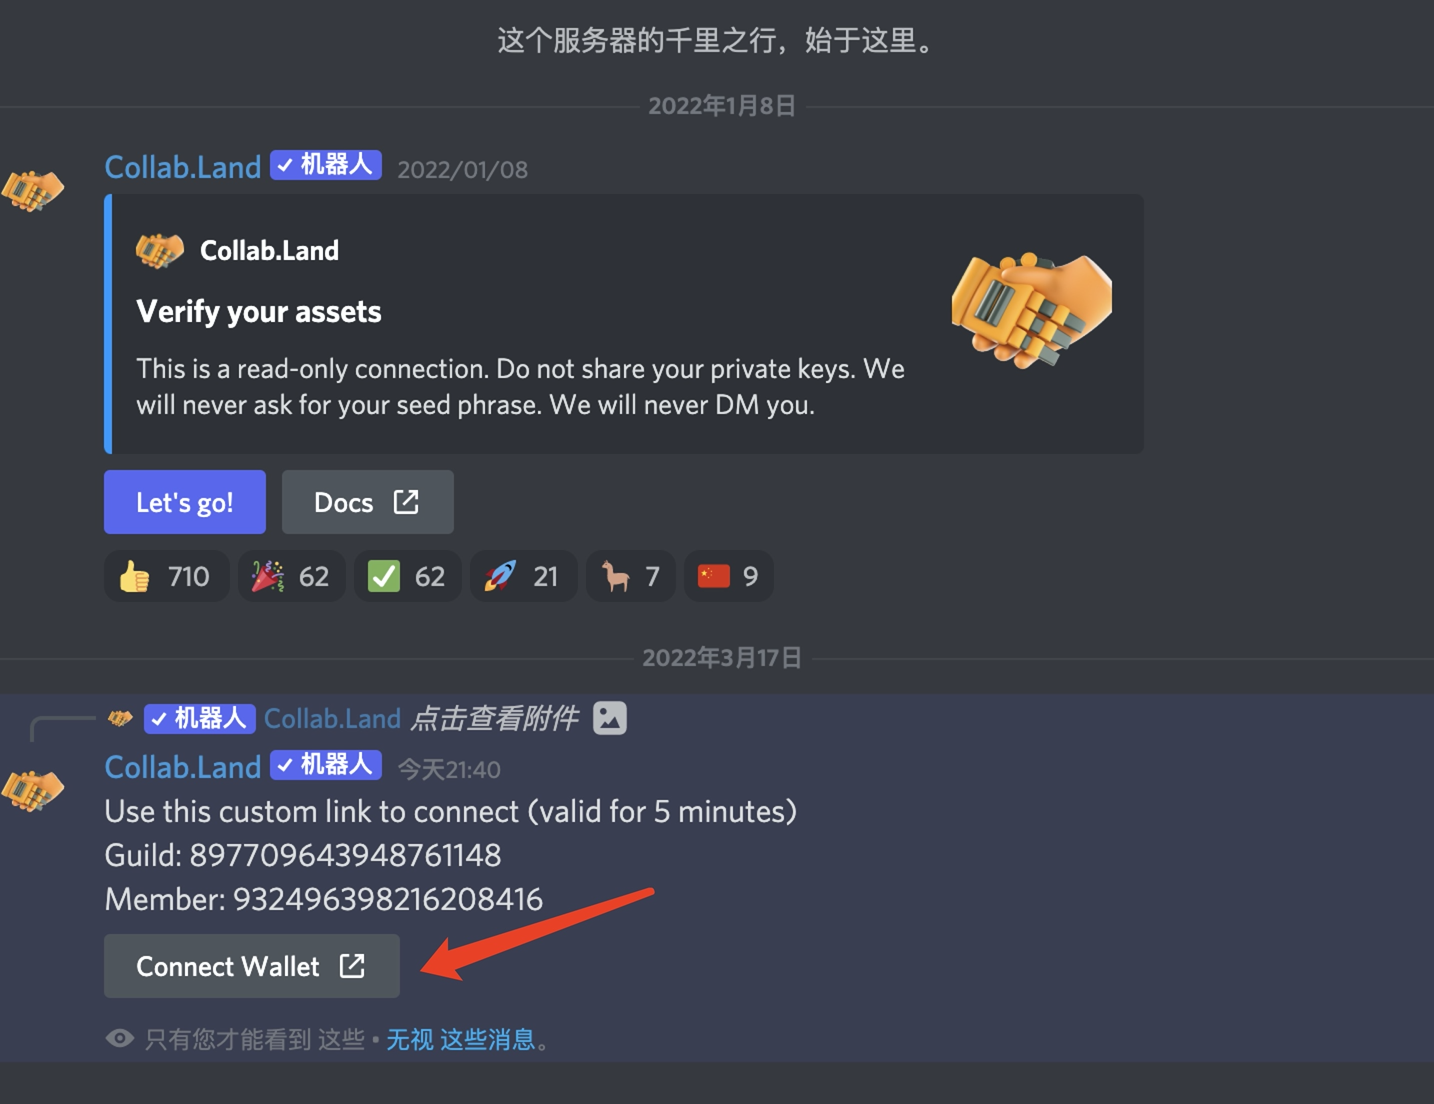Click the Let's go! button
Screen dimensions: 1434x1104
[185, 502]
